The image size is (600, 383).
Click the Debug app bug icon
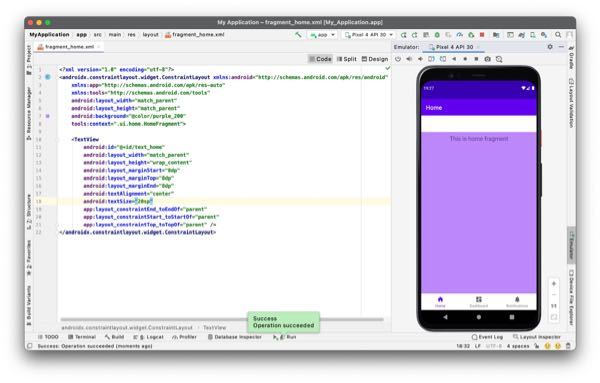(x=437, y=35)
